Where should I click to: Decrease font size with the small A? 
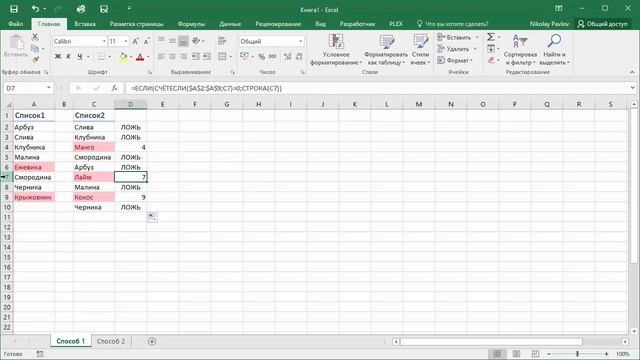[x=147, y=41]
